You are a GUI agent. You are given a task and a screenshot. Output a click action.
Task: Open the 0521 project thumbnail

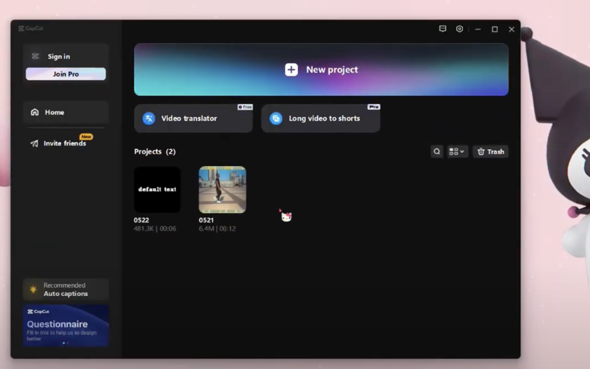tap(222, 190)
